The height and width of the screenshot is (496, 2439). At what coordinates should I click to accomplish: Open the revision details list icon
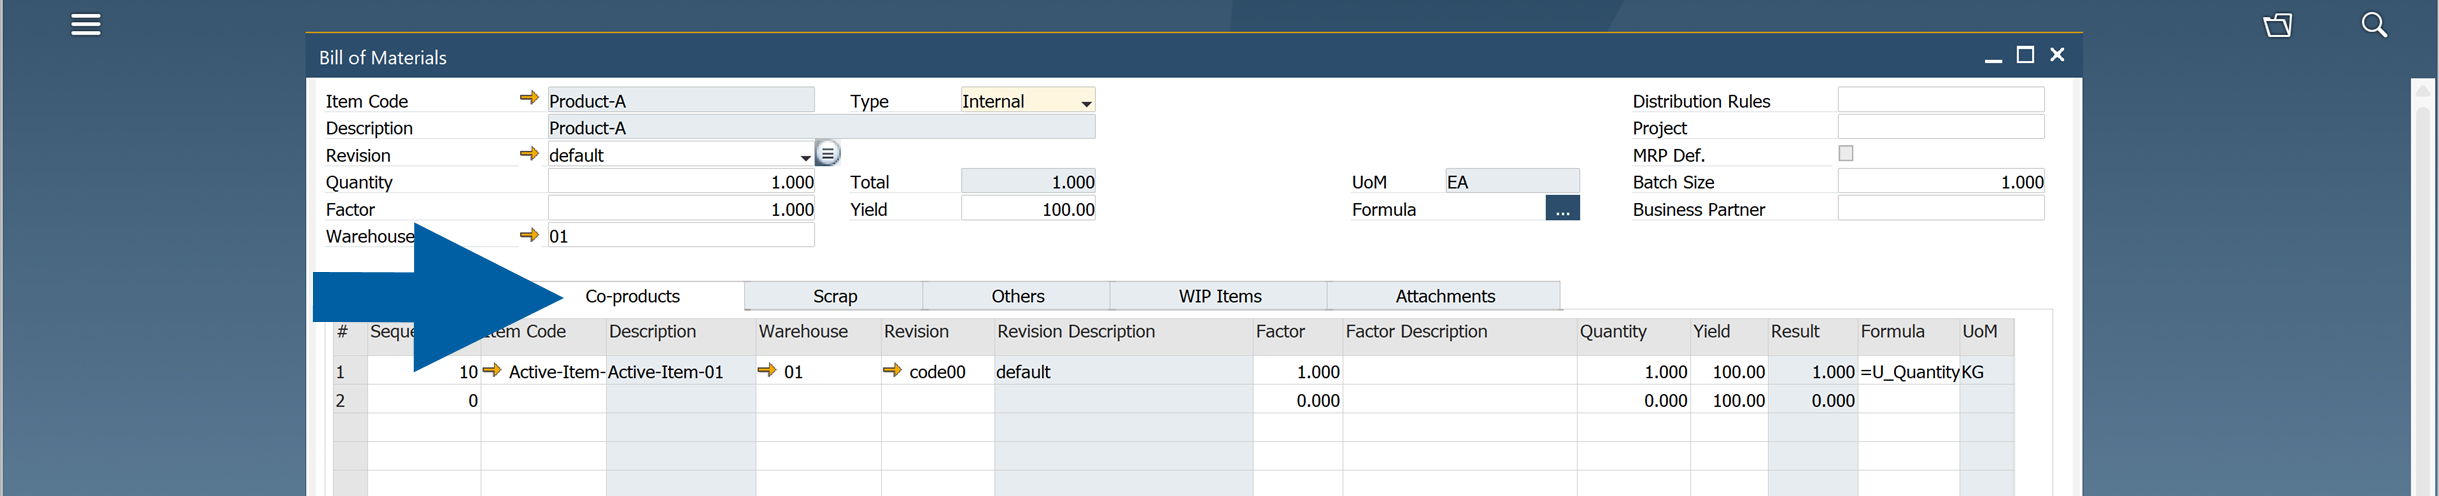tap(828, 154)
